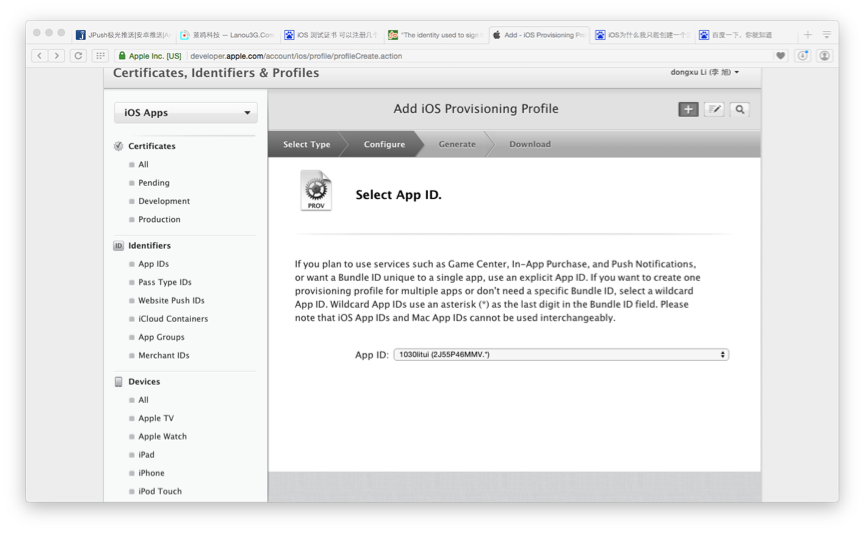Open All under Devices
This screenshot has height=533, width=865.
coord(143,399)
